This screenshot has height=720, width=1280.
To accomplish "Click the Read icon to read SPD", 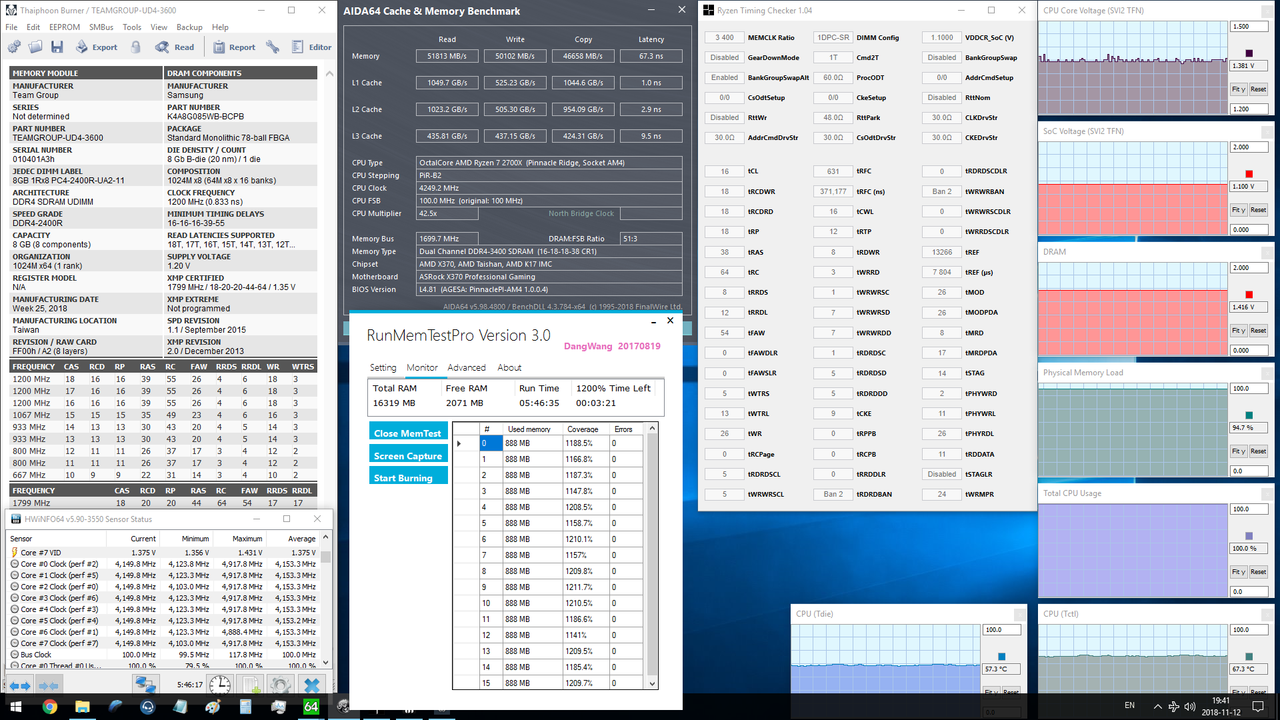I will pyautogui.click(x=161, y=47).
